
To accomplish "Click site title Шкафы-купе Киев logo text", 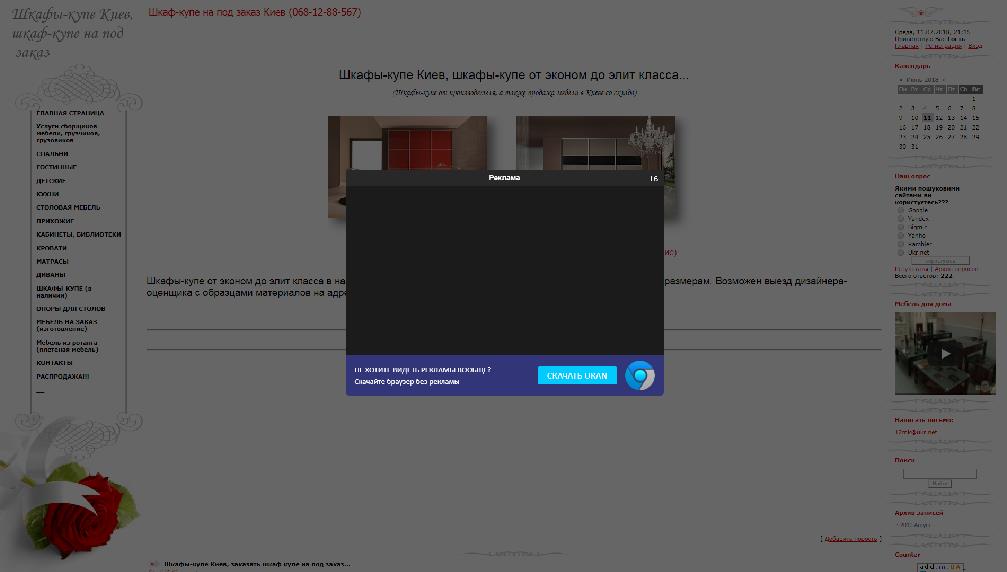I will pyautogui.click(x=73, y=33).
